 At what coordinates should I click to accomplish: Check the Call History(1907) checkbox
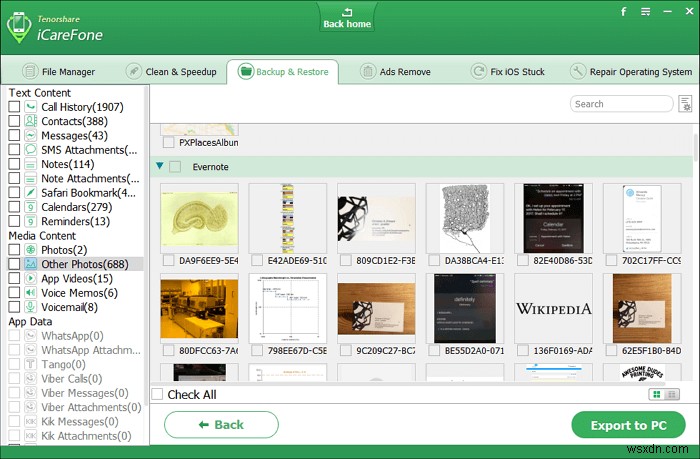coord(14,107)
